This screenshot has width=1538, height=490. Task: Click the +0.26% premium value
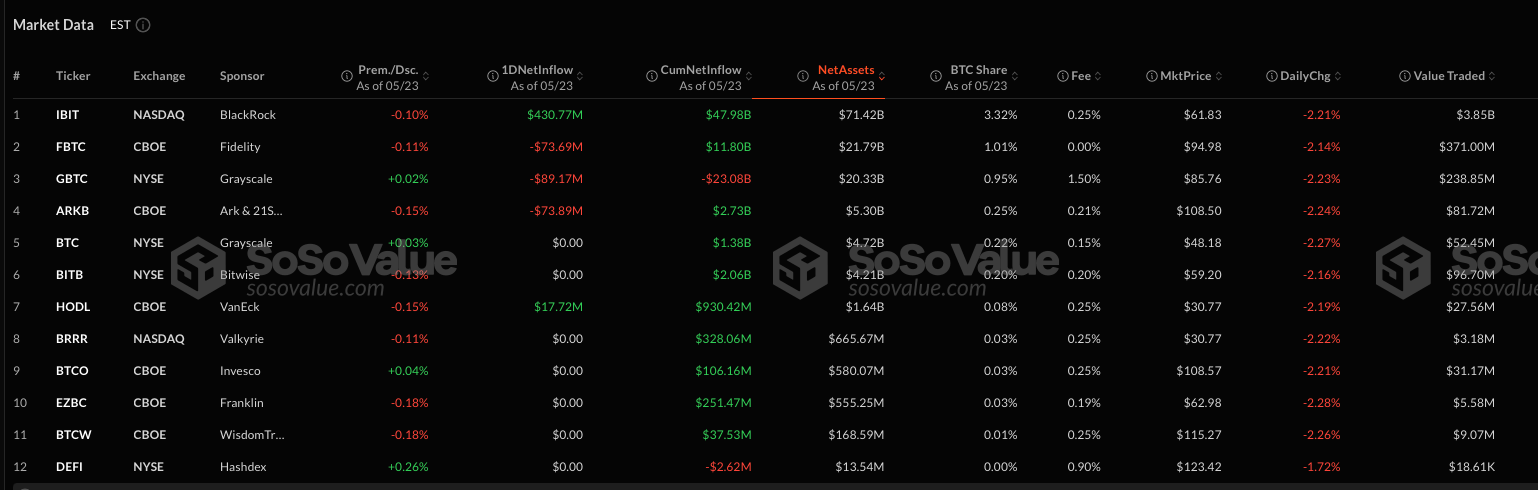point(408,467)
